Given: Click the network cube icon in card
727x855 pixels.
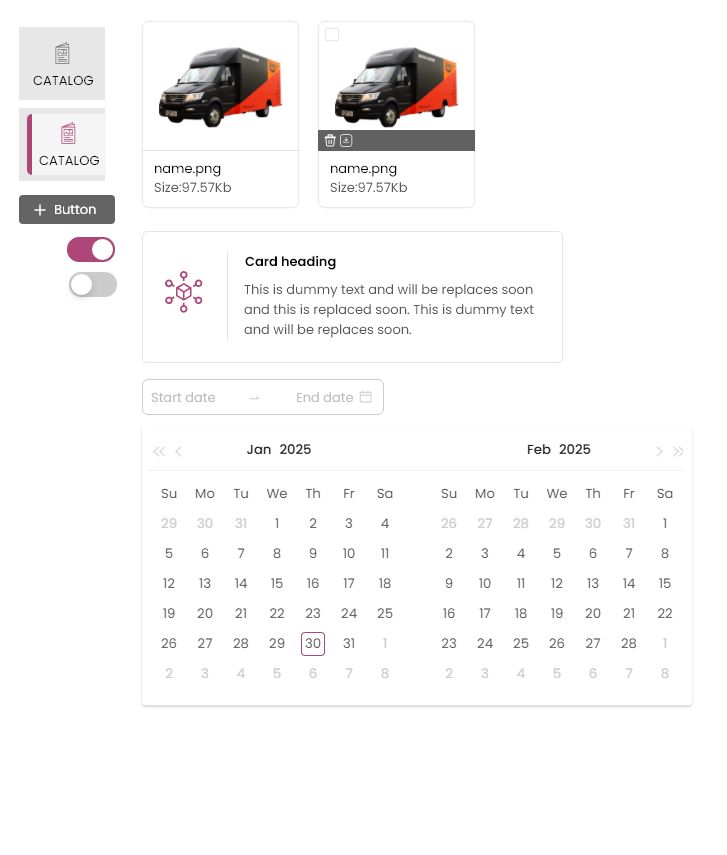Looking at the screenshot, I should point(184,292).
